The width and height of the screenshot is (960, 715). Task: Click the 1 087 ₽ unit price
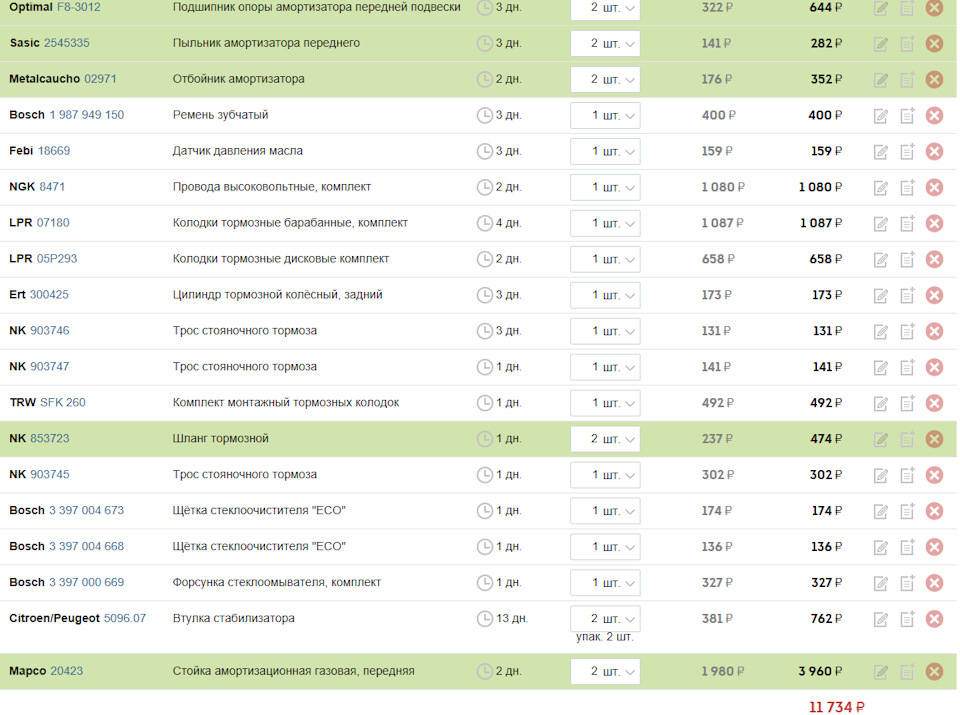(722, 223)
